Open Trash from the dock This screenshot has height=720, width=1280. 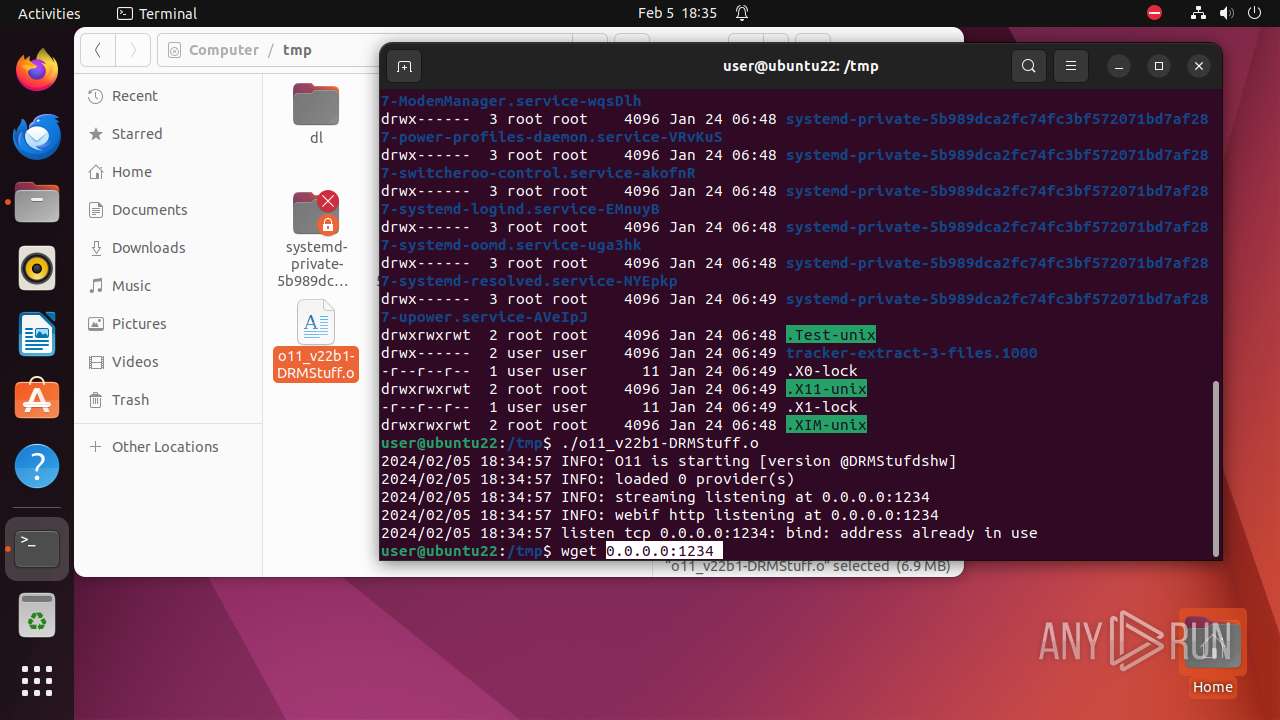(x=37, y=615)
